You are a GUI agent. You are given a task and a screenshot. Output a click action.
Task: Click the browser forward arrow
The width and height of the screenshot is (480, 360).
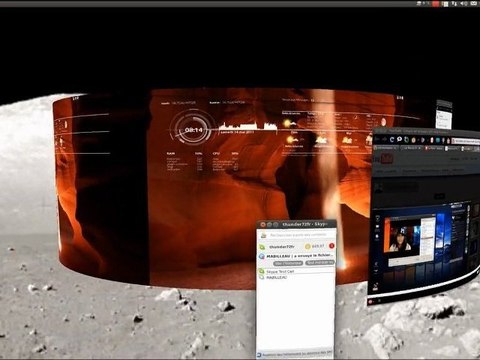point(384,139)
